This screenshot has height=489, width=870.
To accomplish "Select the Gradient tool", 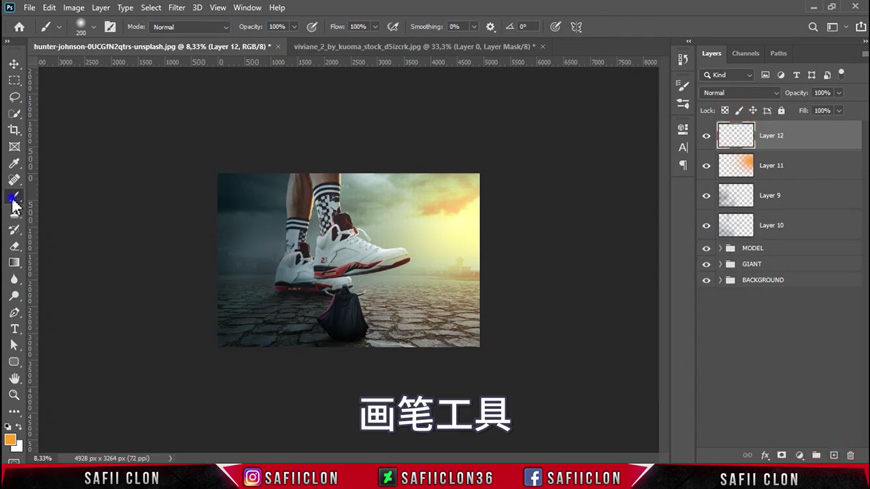I will (x=14, y=263).
